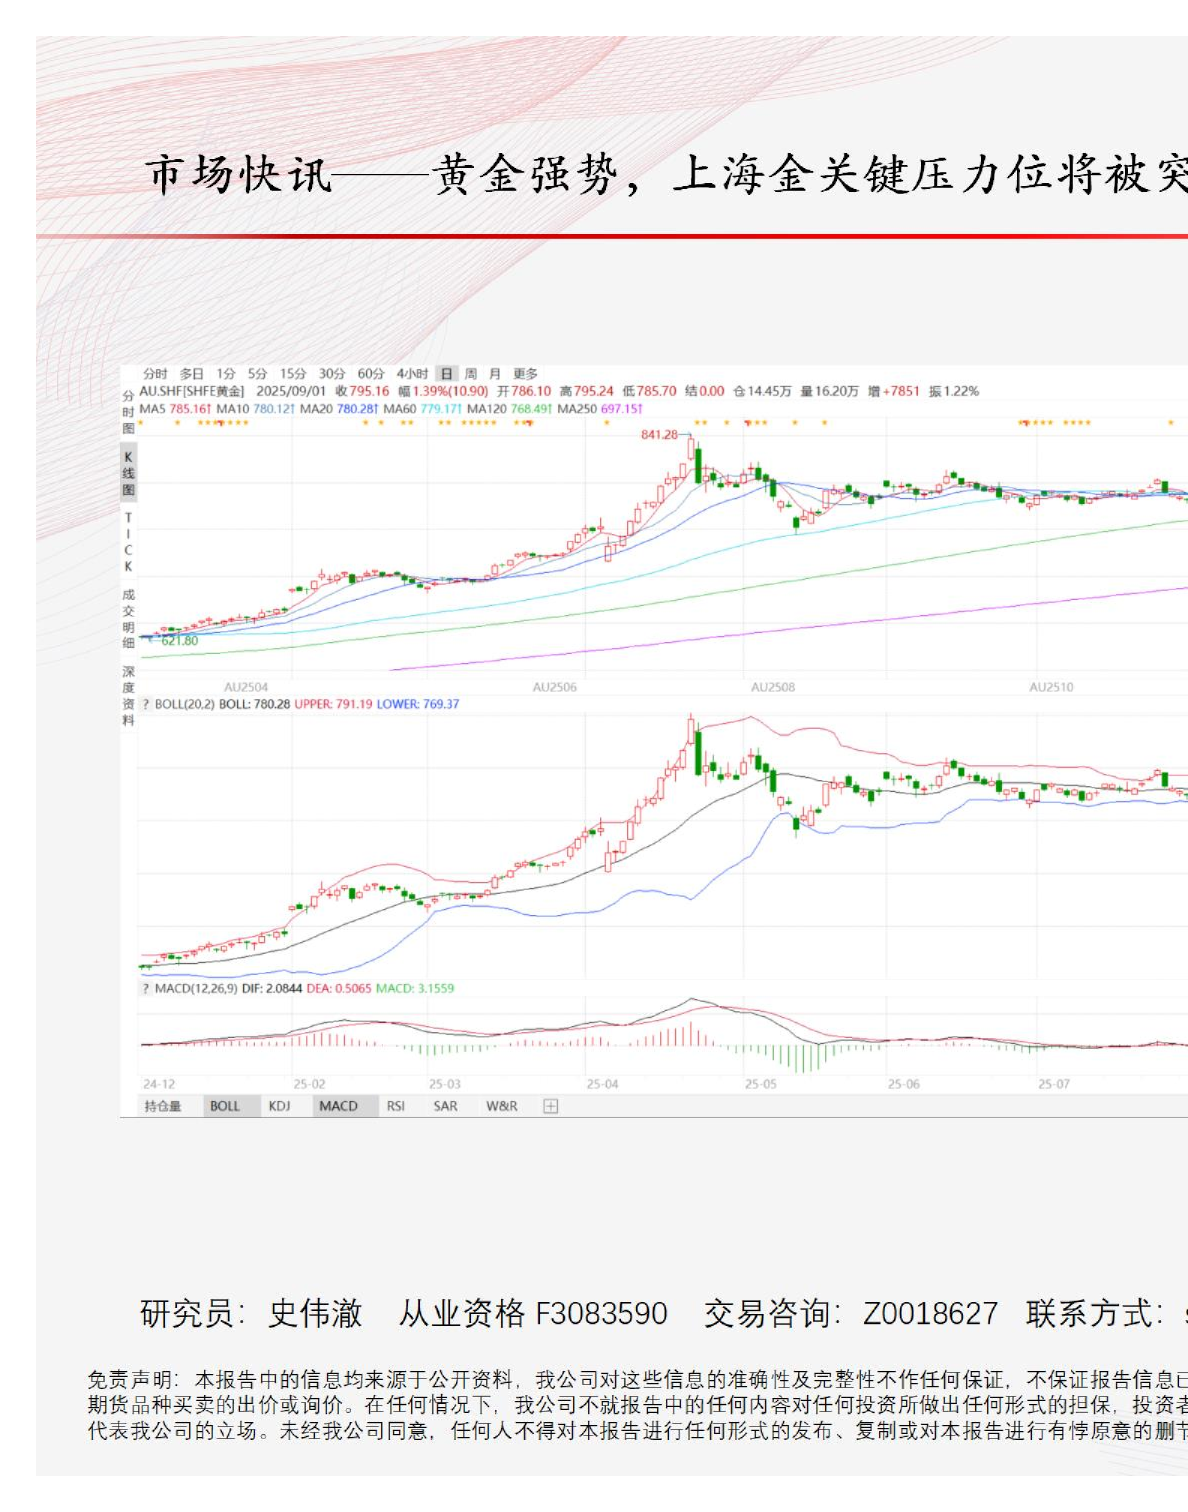Show the SAR indicator
The image size is (1188, 1512).
[445, 1106]
